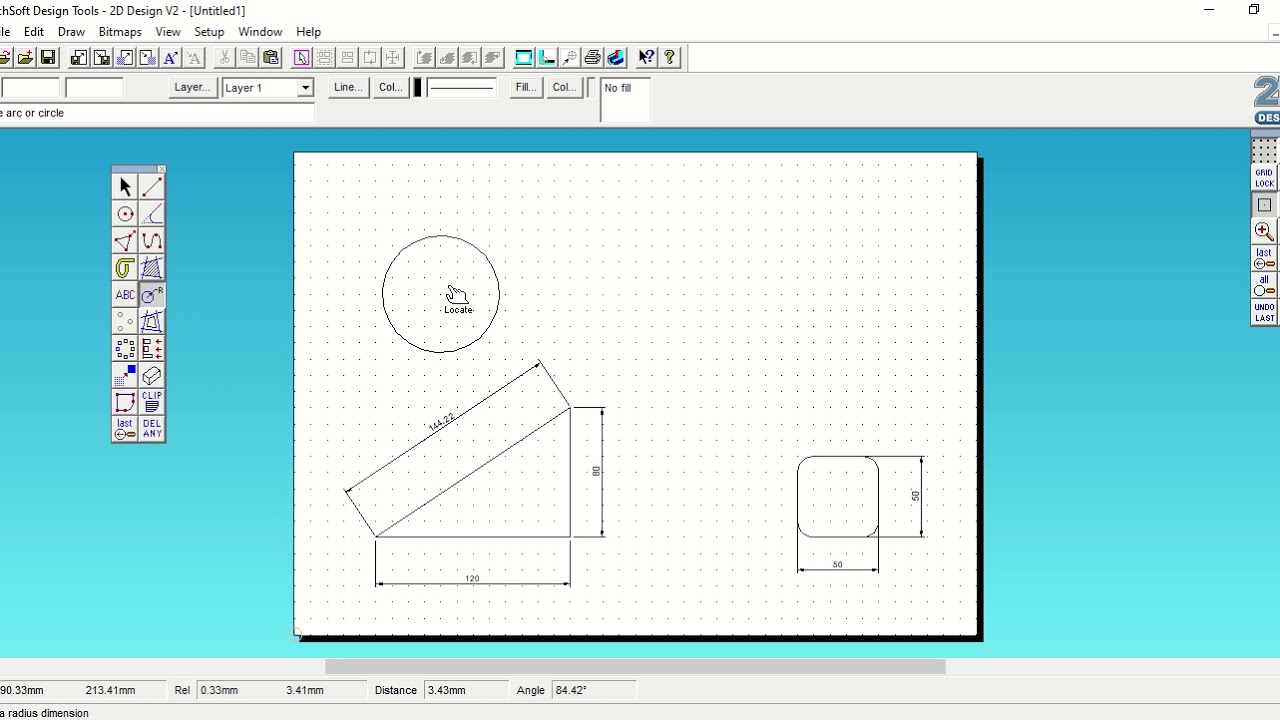Screen dimensions: 1280x720
Task: Choose the S-shaped curve tool
Action: 152,241
